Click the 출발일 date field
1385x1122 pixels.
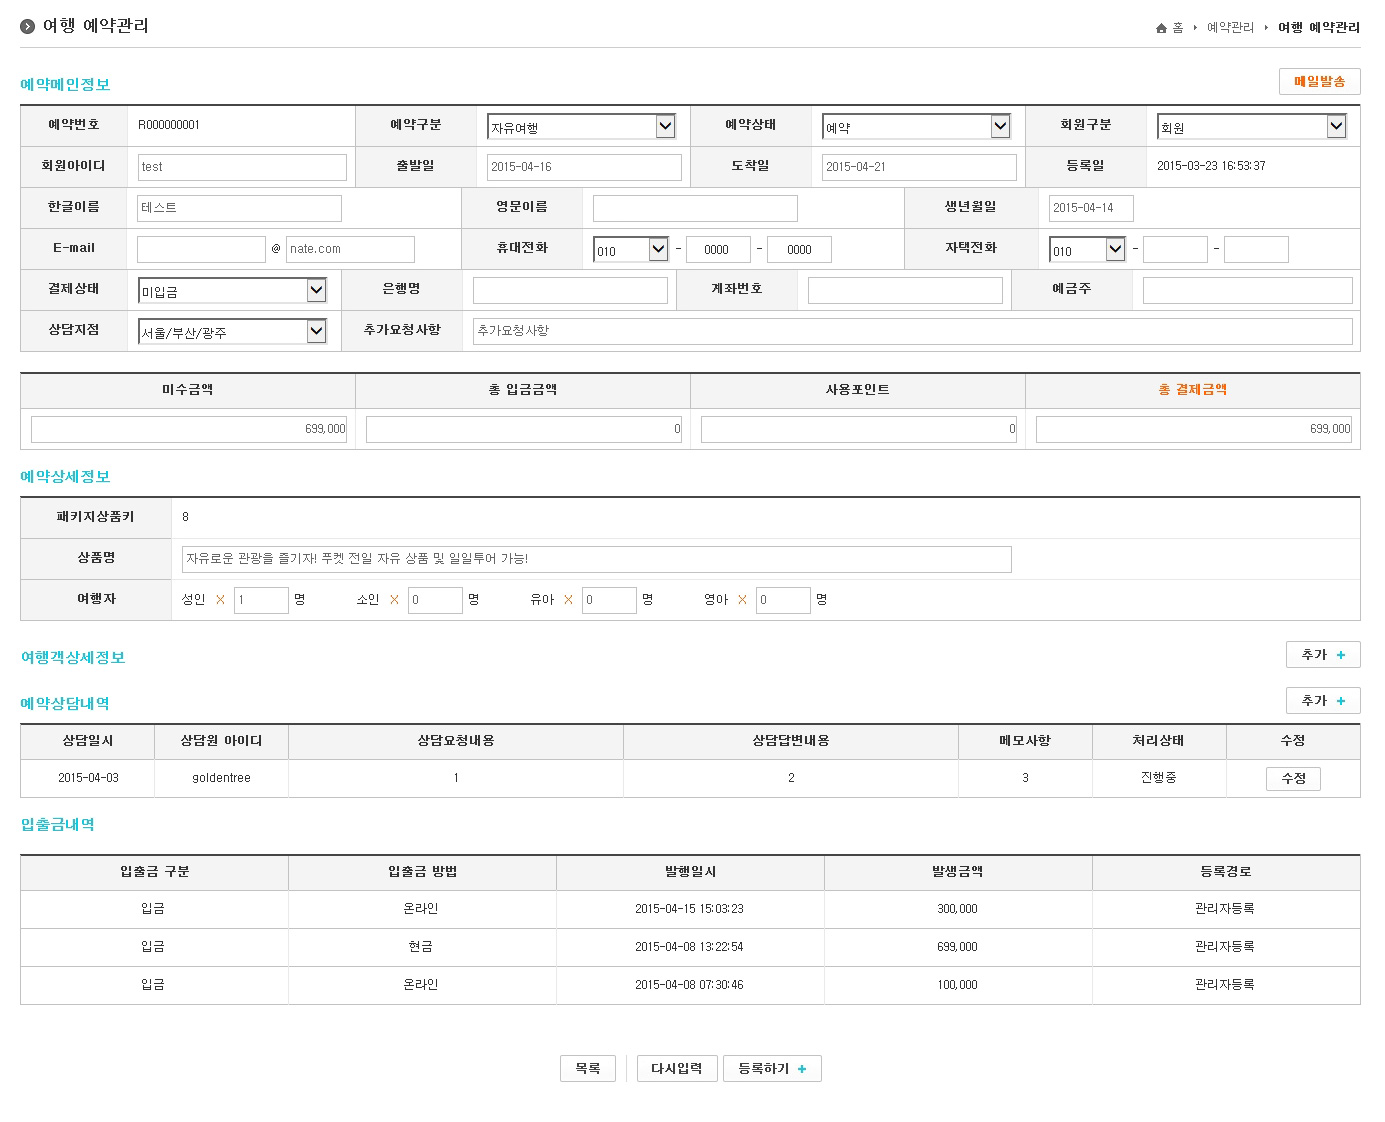pyautogui.click(x=584, y=167)
